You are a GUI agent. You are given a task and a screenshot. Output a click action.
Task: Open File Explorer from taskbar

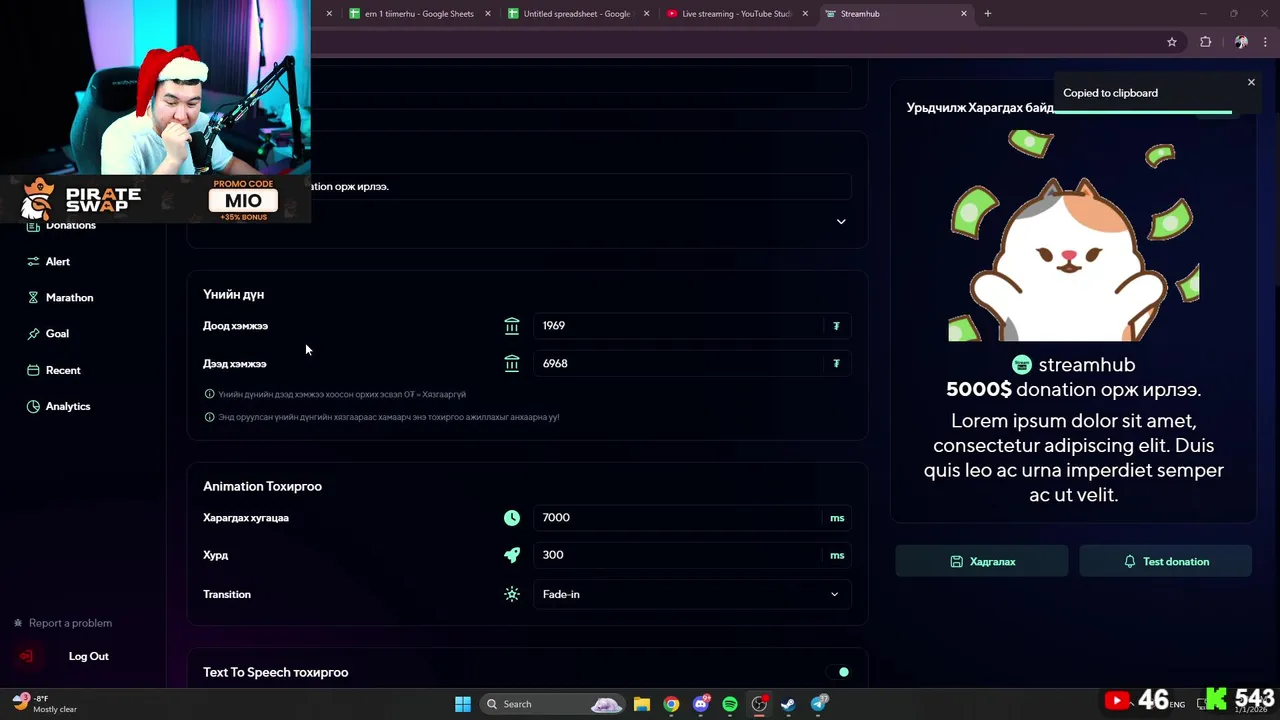click(x=642, y=704)
